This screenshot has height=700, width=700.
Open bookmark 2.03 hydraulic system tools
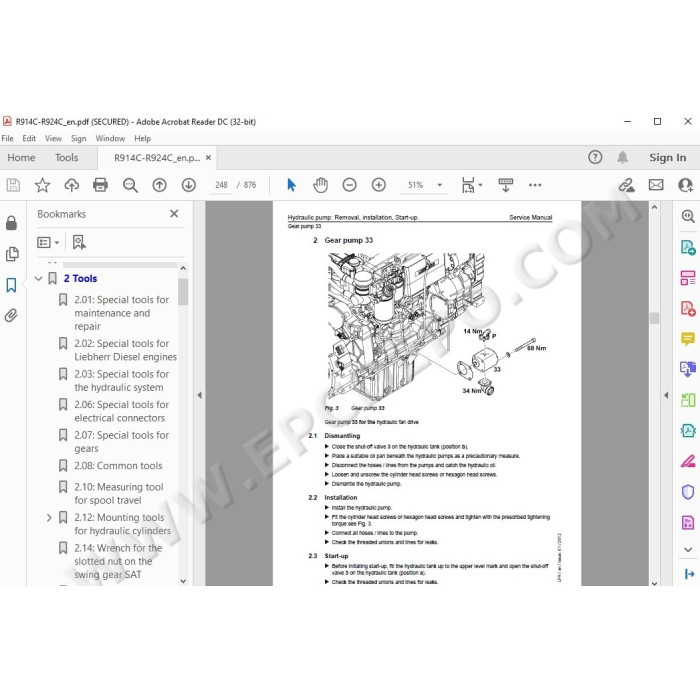(x=121, y=381)
